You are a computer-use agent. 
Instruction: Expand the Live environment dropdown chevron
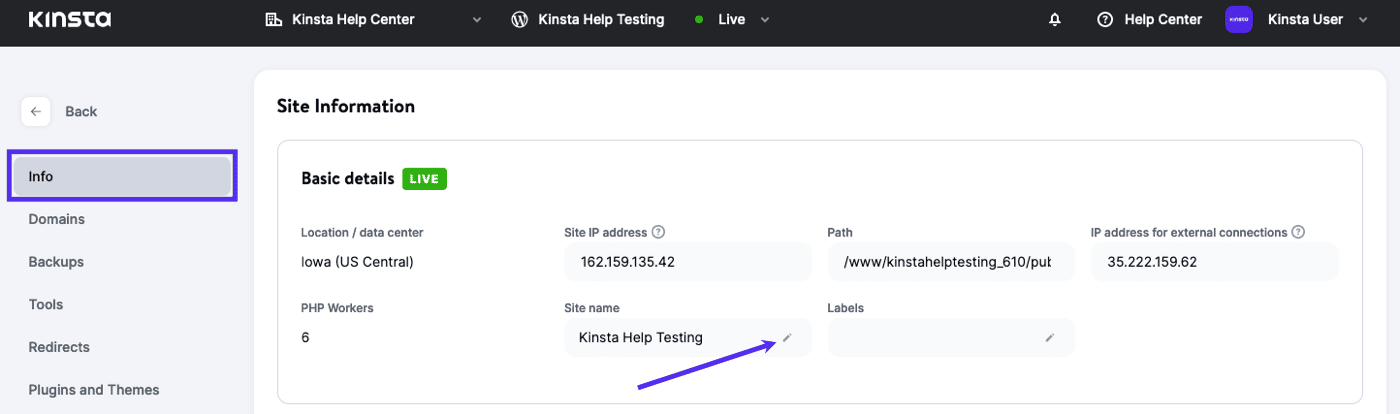pyautogui.click(x=765, y=19)
